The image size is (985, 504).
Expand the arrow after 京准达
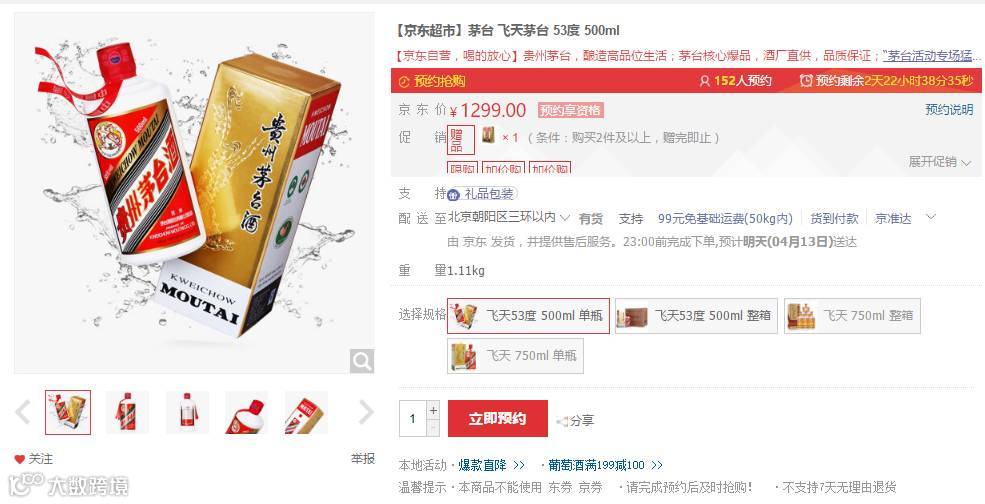pos(931,217)
